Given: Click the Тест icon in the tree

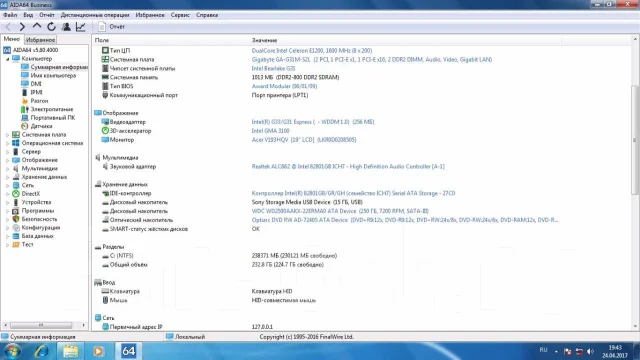Looking at the screenshot, I should coord(16,244).
